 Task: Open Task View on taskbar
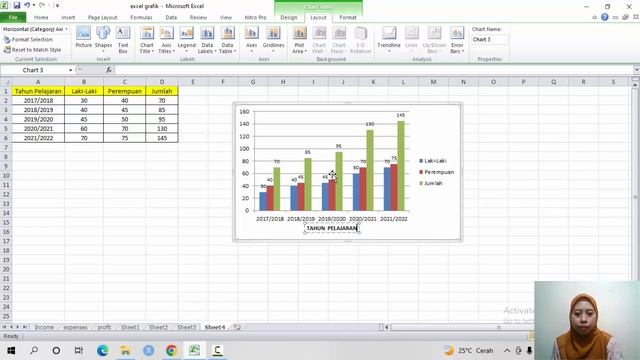click(78, 350)
